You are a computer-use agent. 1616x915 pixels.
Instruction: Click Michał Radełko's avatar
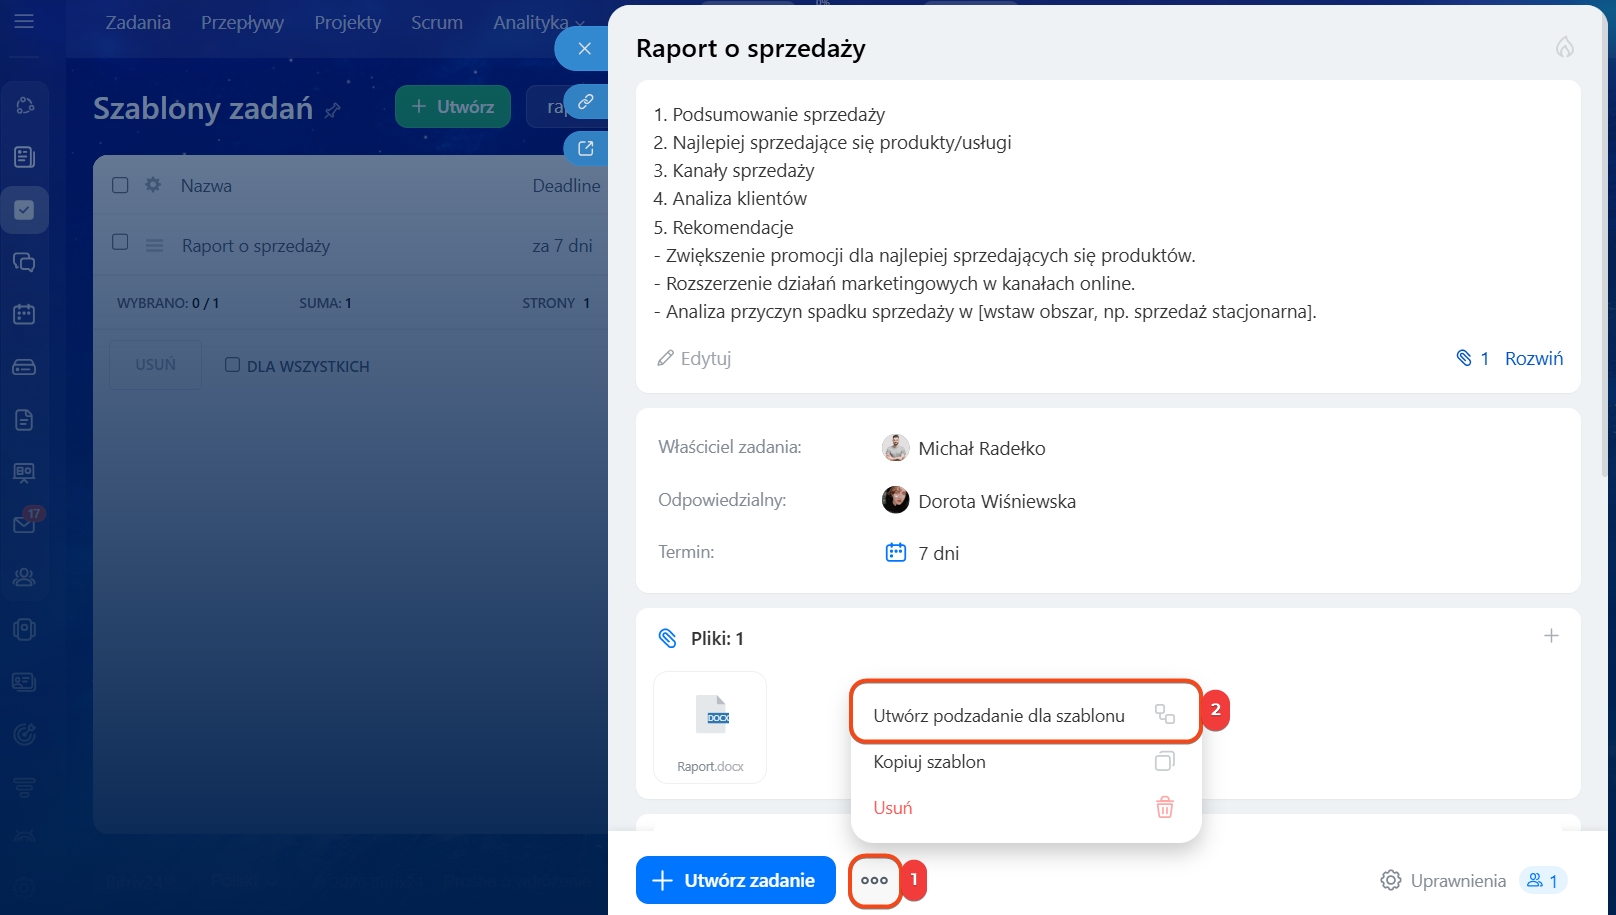click(x=896, y=448)
